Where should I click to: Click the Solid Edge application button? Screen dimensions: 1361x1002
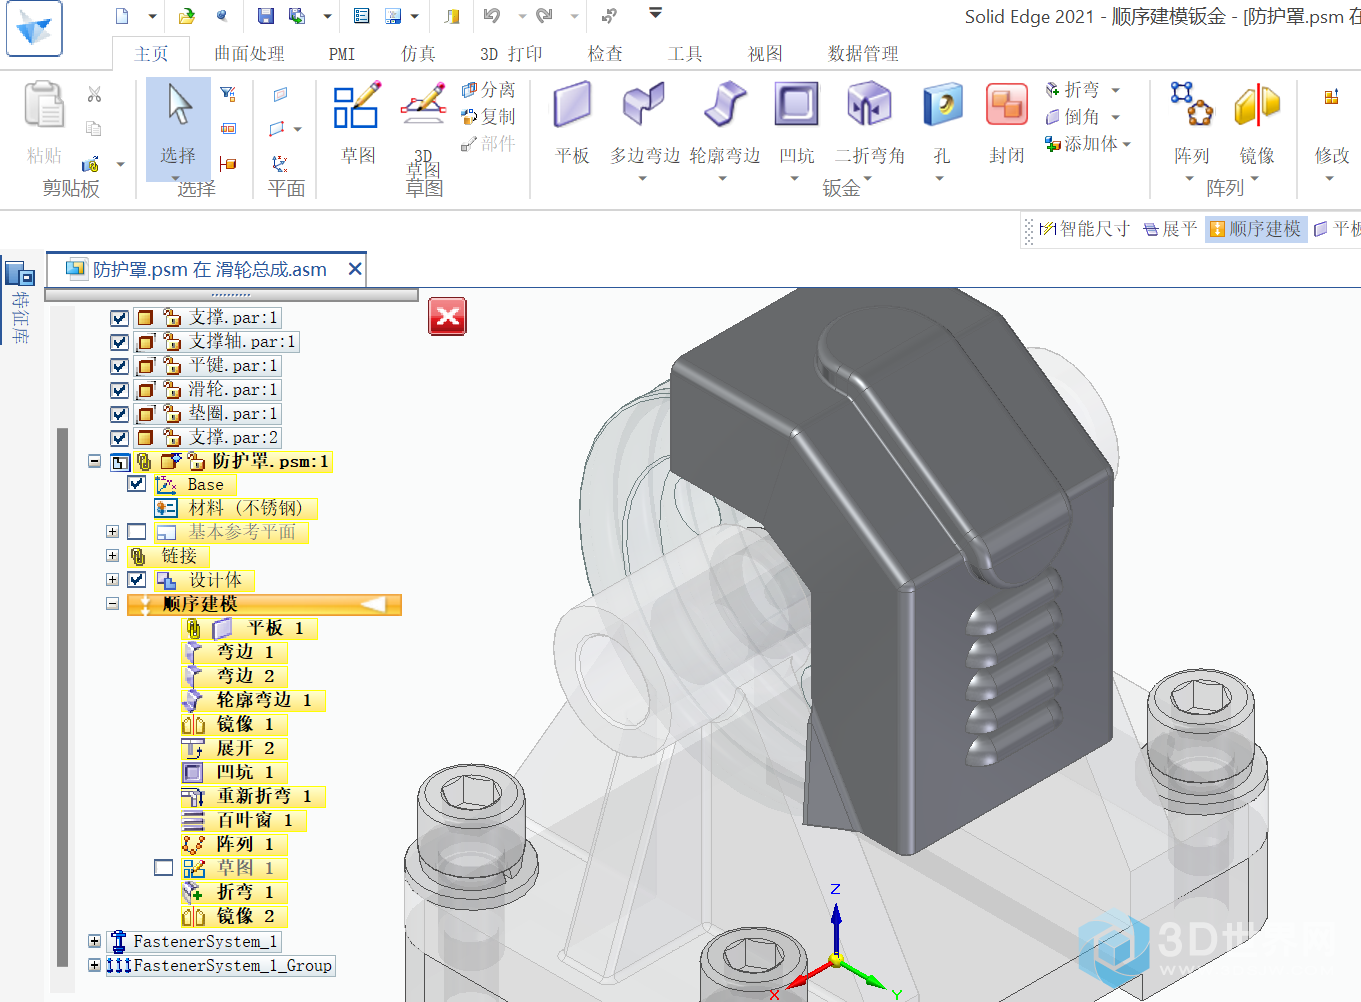[x=34, y=28]
